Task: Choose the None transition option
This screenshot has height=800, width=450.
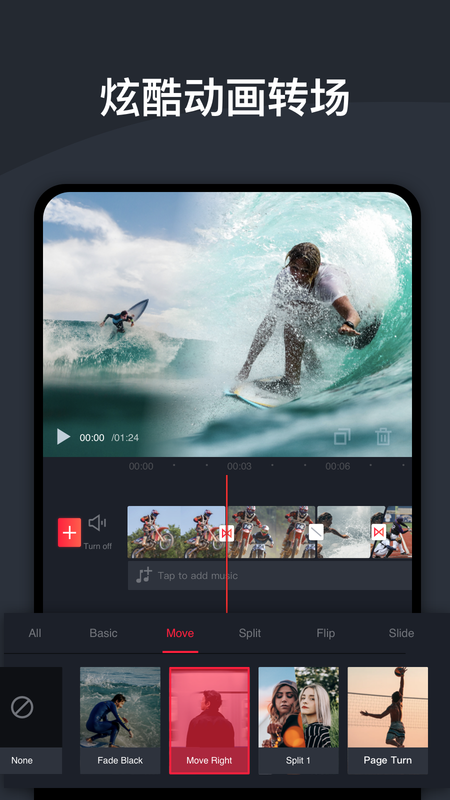Action: (x=30, y=720)
